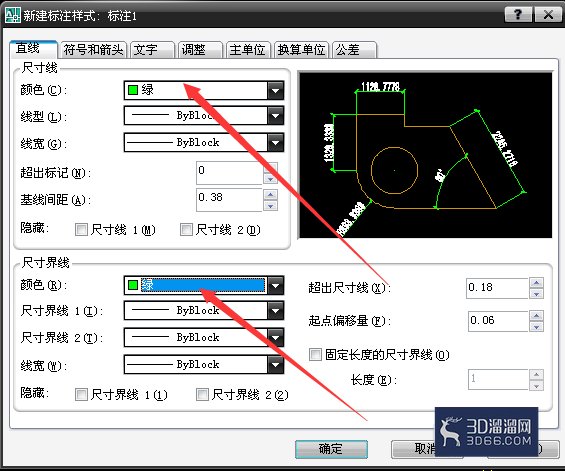The width and height of the screenshot is (565, 471).
Task: Expand dimension line 线型(L) dropdown
Action: pyautogui.click(x=276, y=116)
